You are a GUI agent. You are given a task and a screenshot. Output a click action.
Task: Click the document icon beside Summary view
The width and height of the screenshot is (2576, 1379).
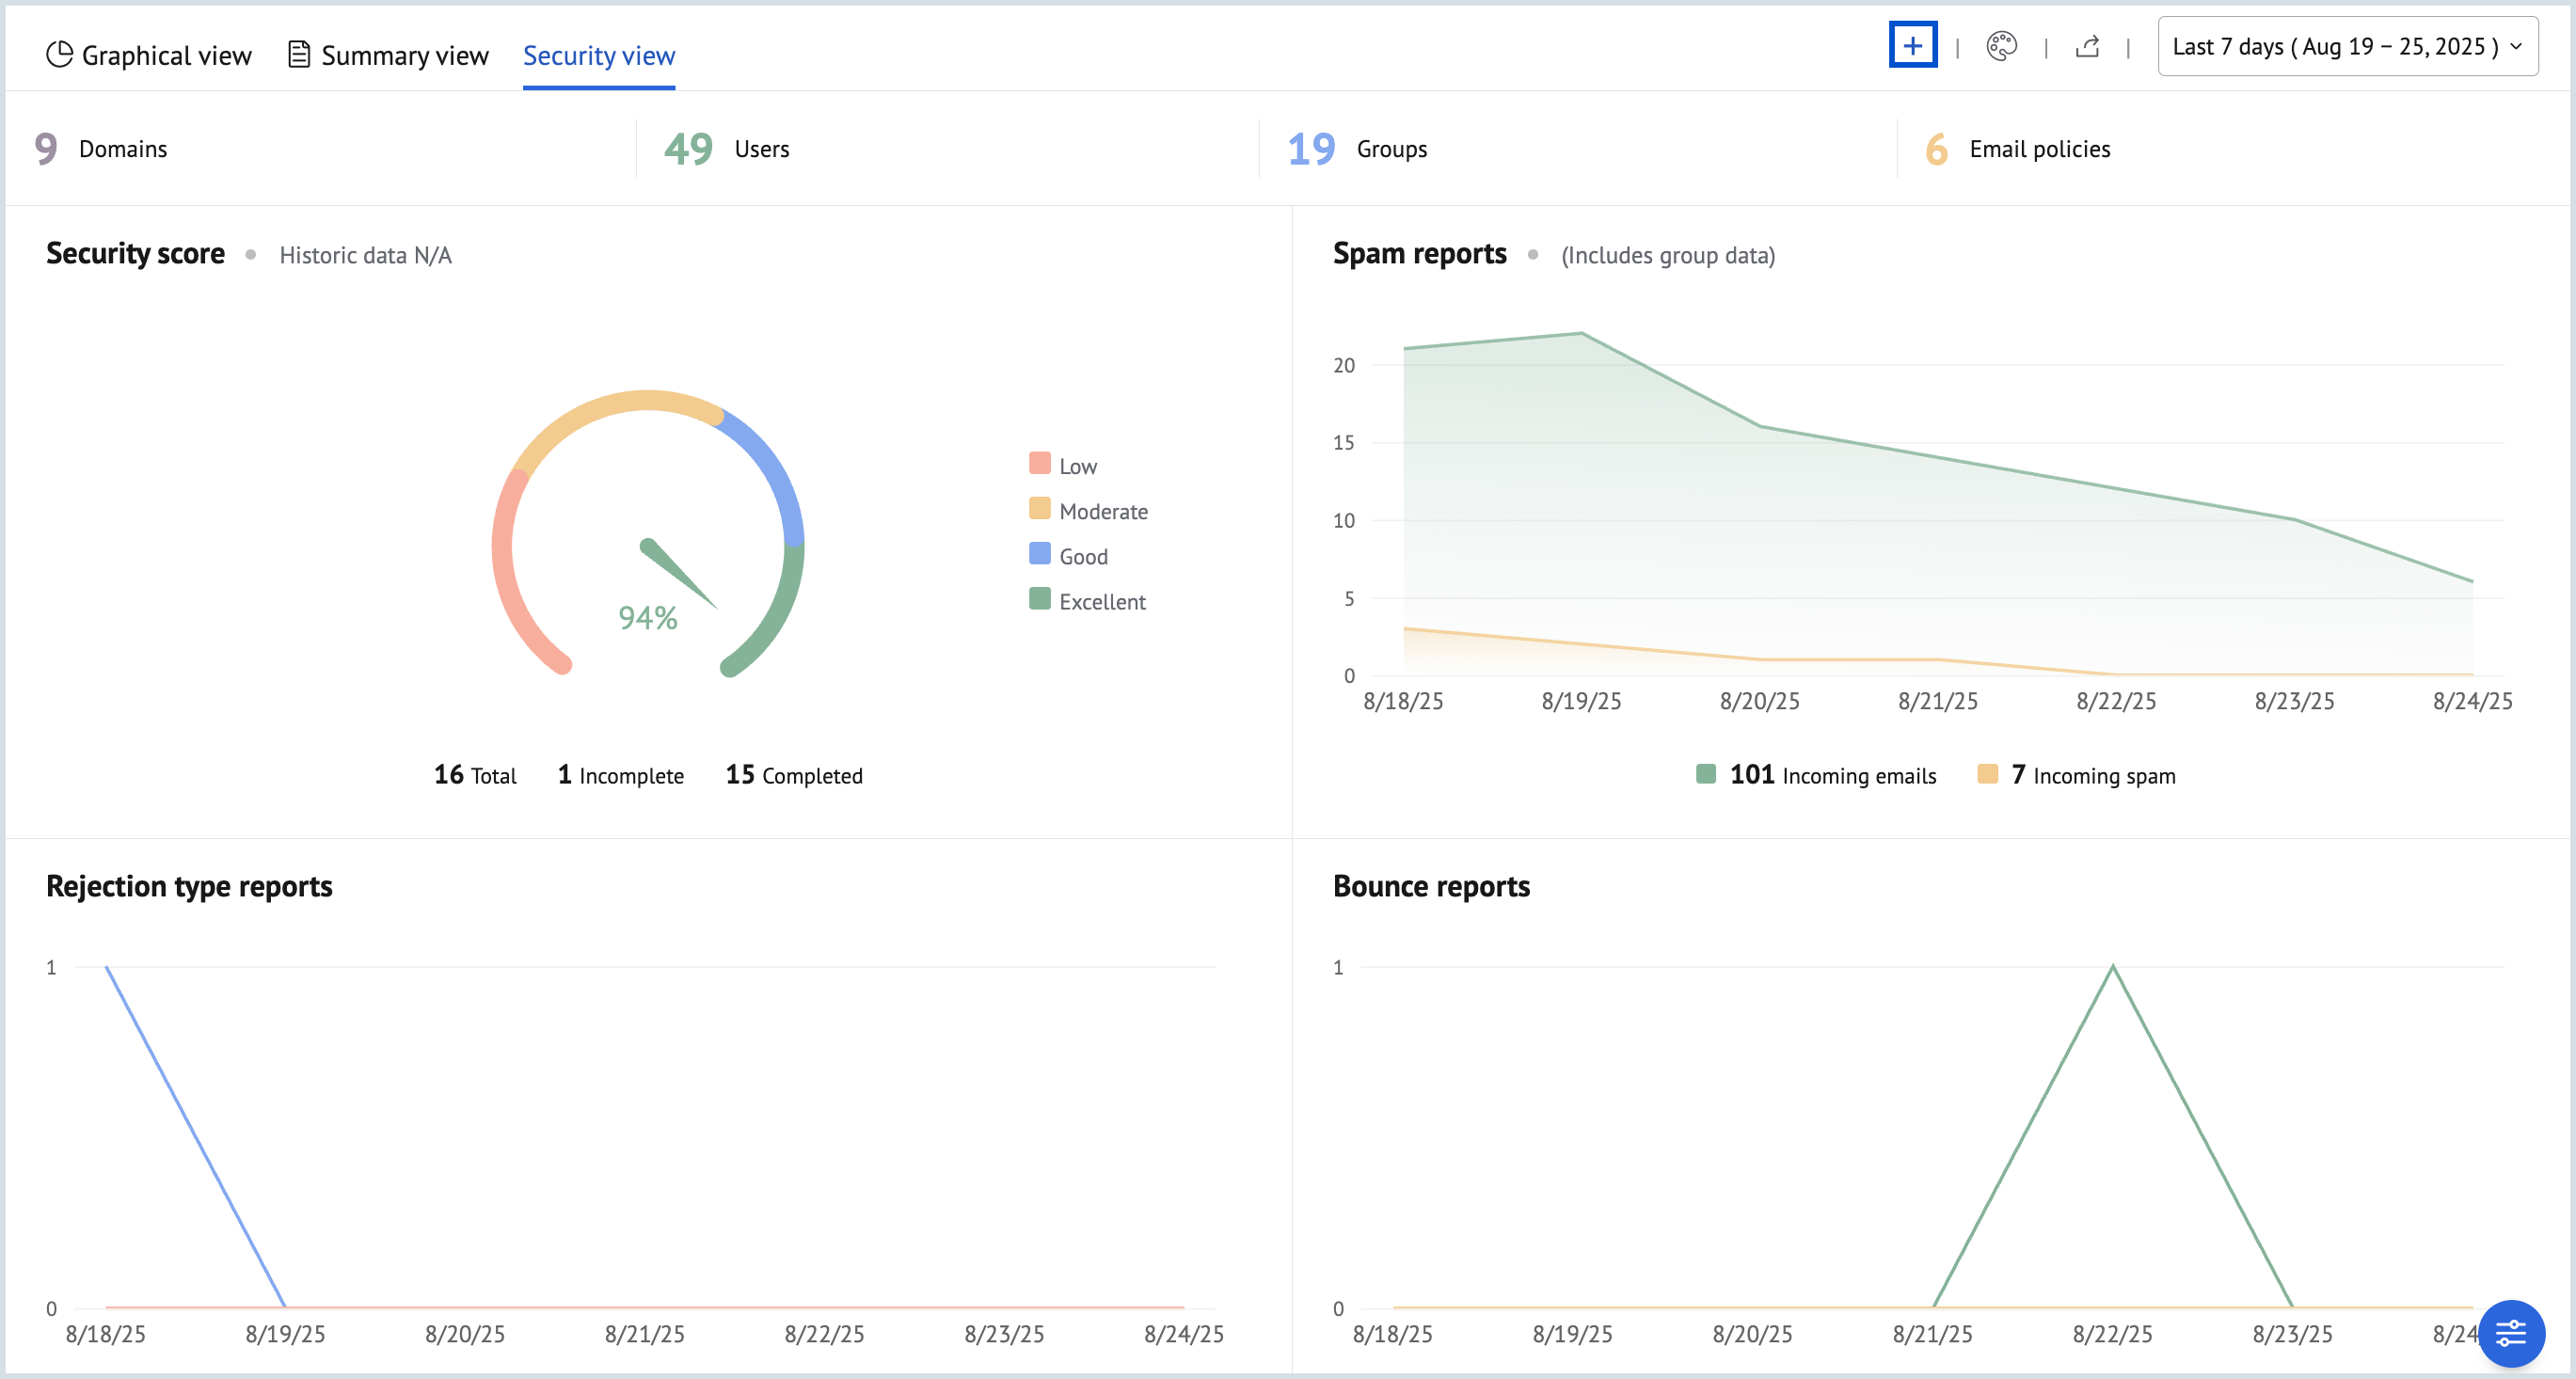[x=298, y=53]
